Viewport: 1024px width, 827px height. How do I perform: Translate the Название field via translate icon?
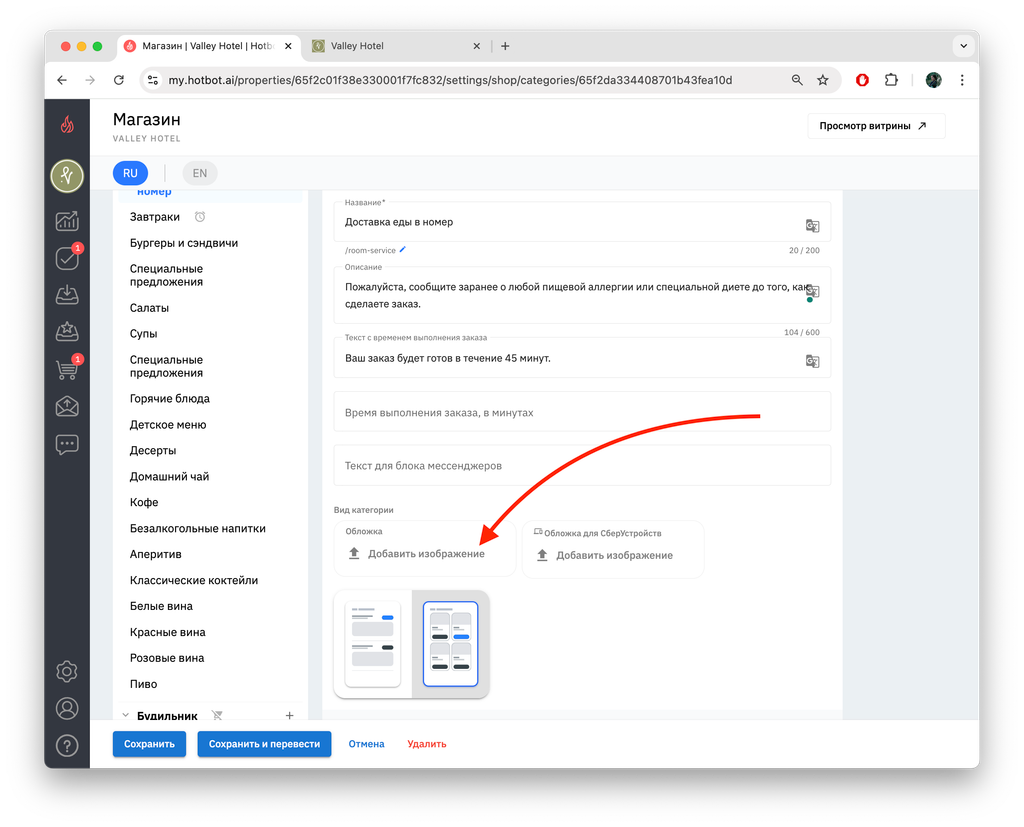click(812, 225)
